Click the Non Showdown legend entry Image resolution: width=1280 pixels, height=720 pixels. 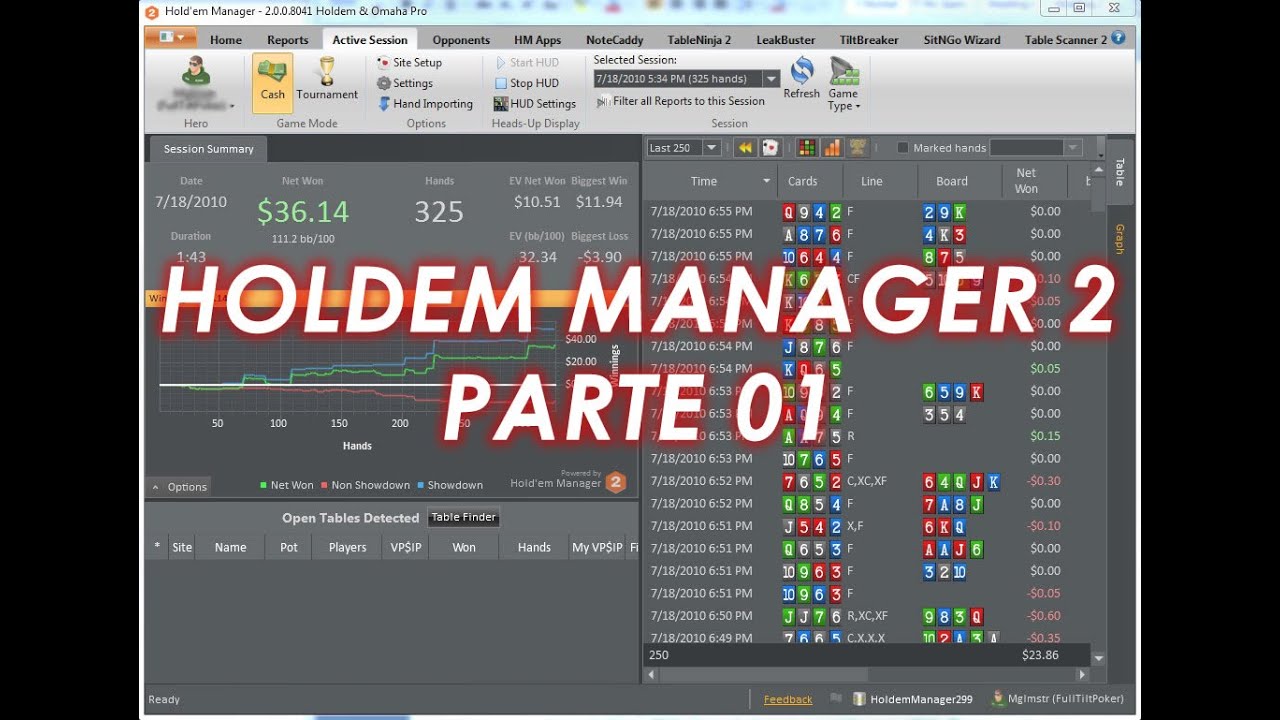(365, 485)
